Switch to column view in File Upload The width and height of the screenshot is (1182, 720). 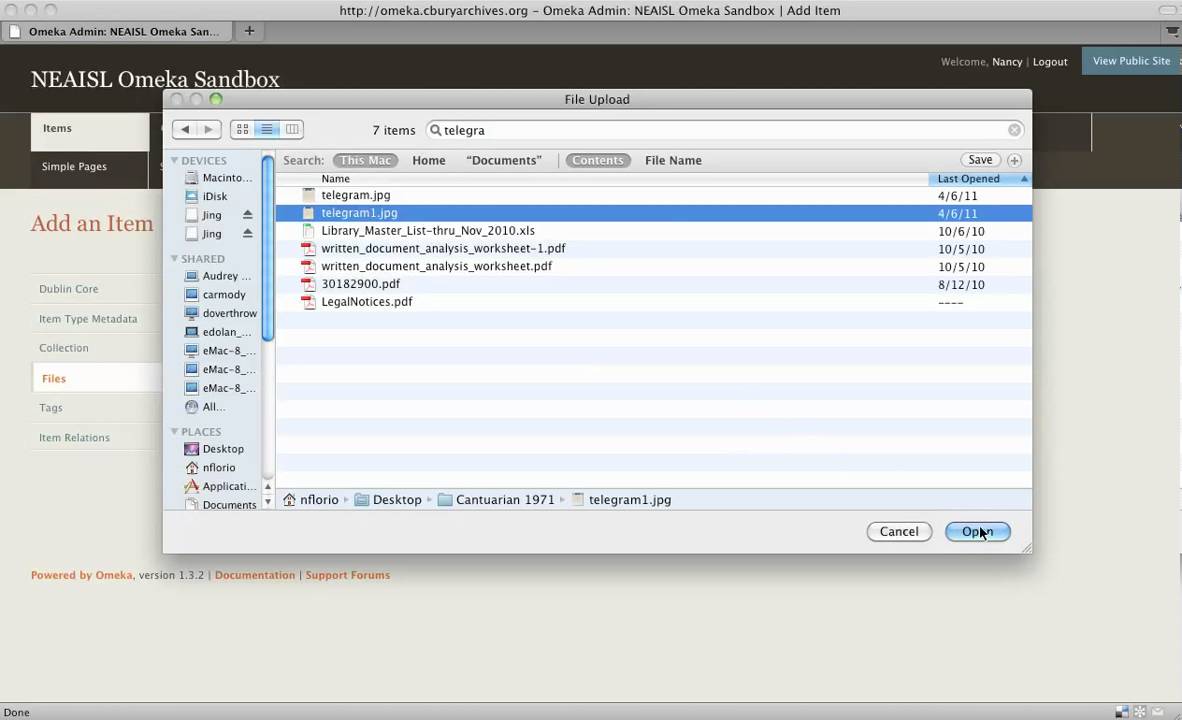pyautogui.click(x=292, y=130)
